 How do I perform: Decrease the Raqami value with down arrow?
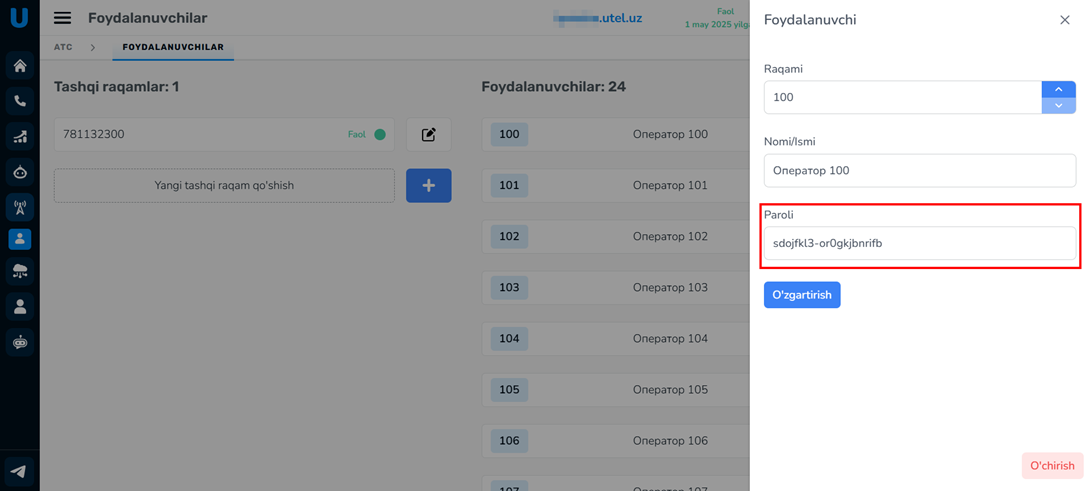coord(1058,105)
